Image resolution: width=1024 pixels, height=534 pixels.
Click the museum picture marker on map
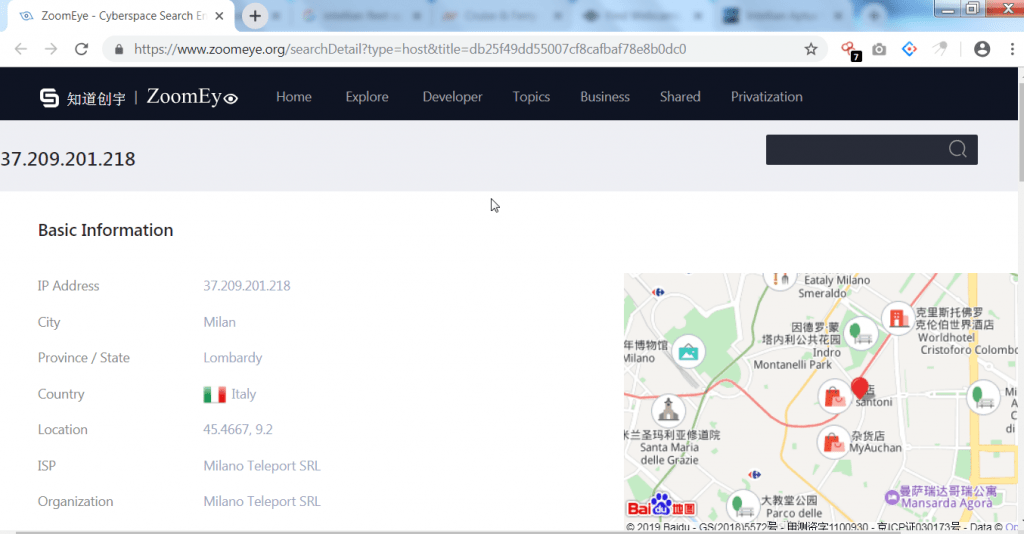point(688,353)
